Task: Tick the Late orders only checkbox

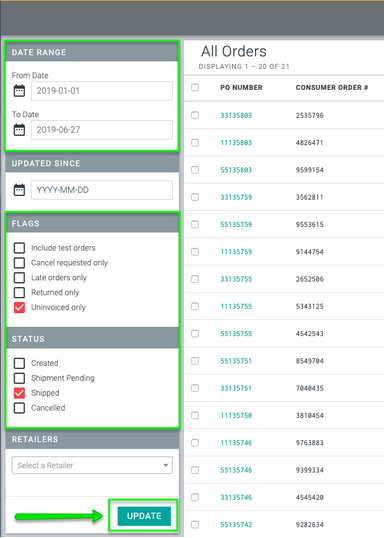Action: [19, 278]
